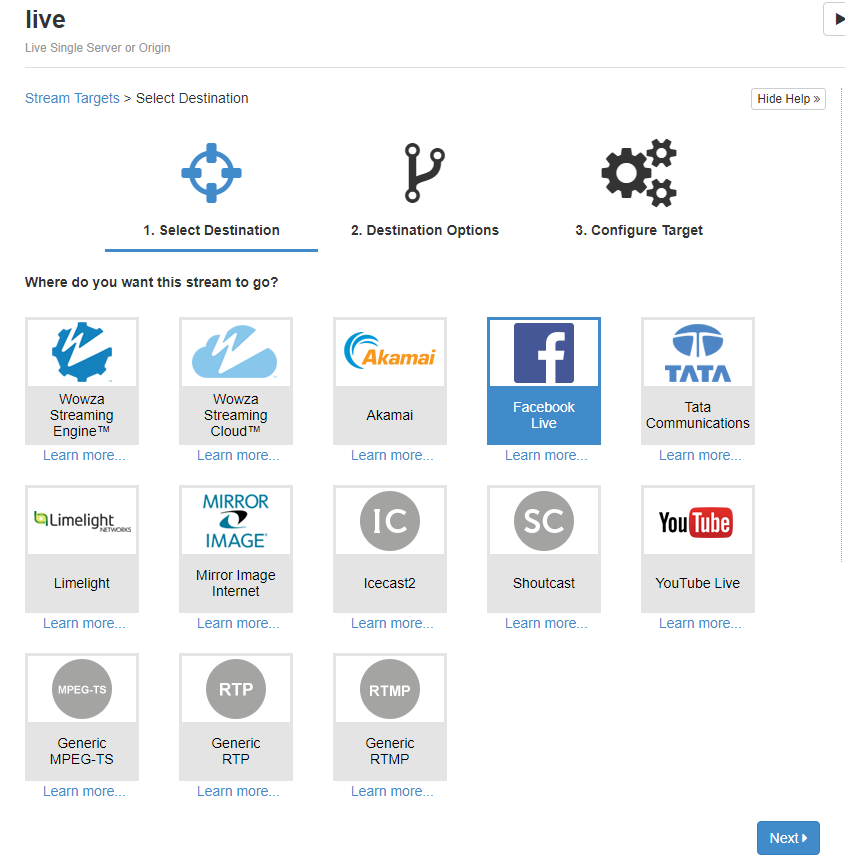Select the Generic RTP icon
Screen dimensions: 845x866
236,689
